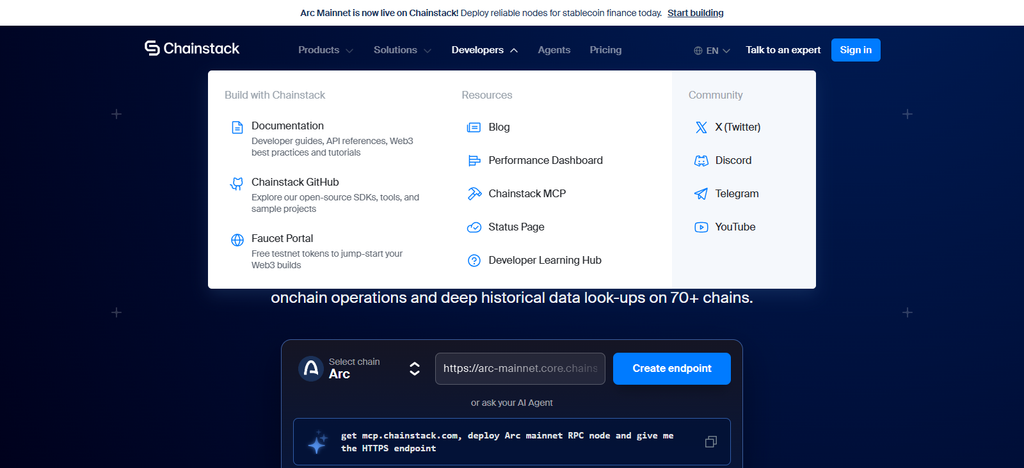The image size is (1024, 468).
Task: Open the EN language dropdown
Action: click(x=712, y=50)
